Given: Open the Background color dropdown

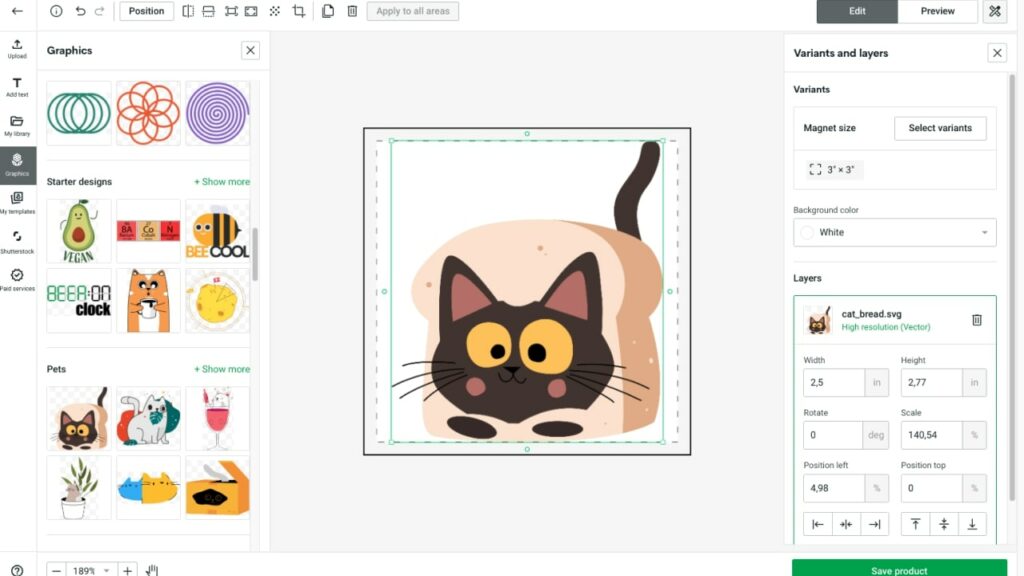Looking at the screenshot, I should click(894, 232).
